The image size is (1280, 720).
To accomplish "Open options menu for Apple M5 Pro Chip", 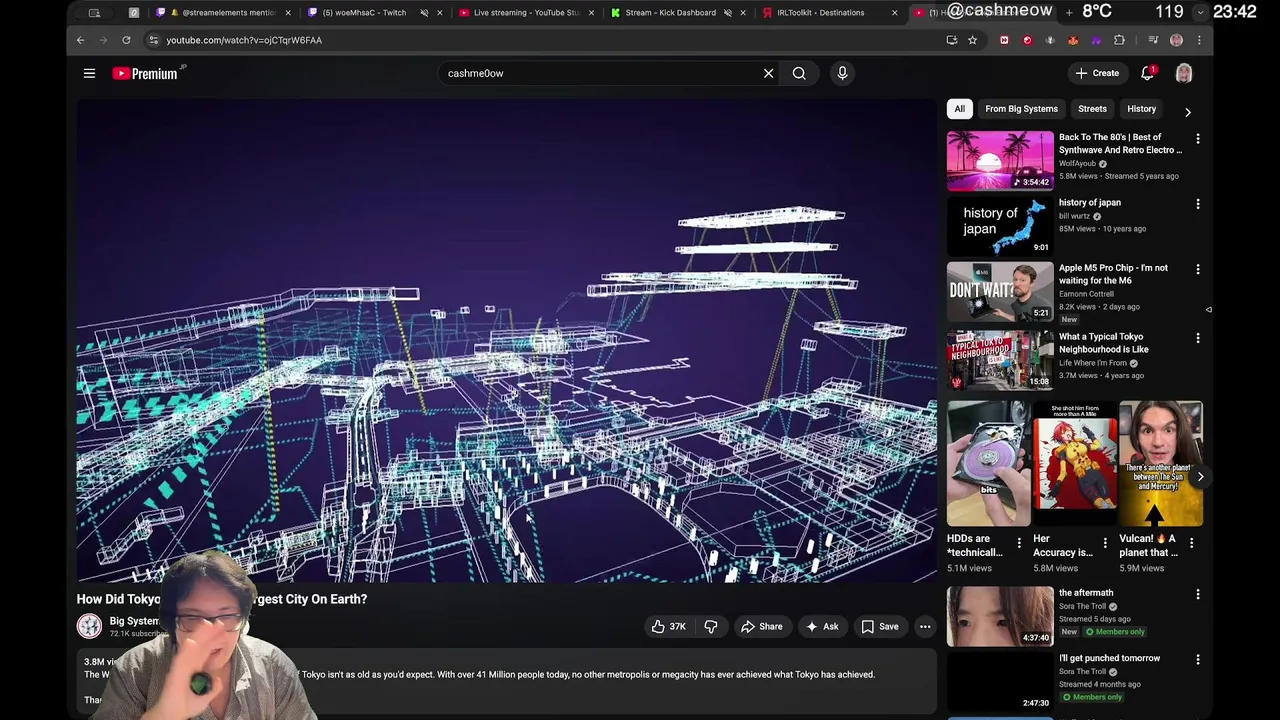I will click(x=1198, y=269).
